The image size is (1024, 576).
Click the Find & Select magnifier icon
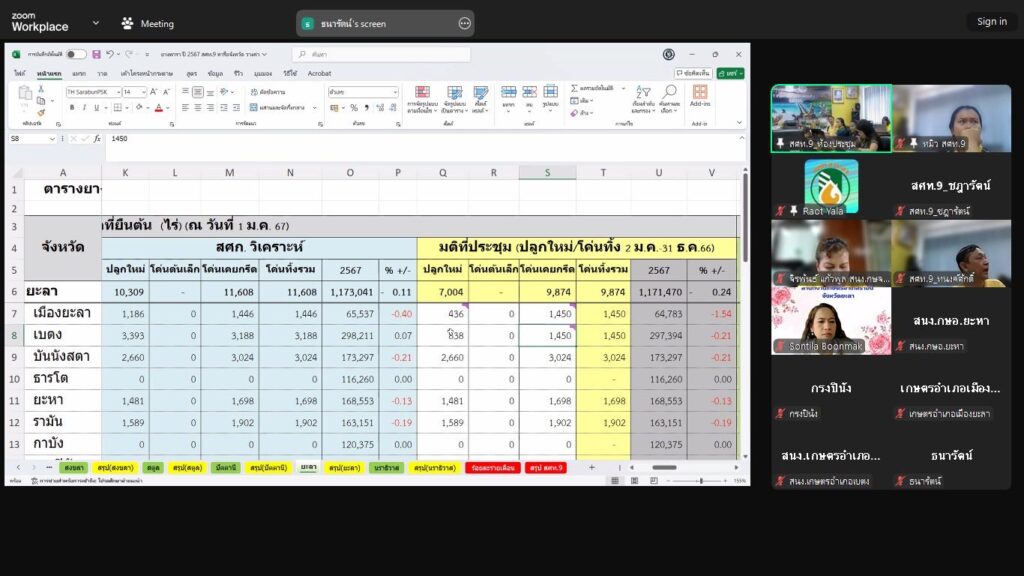coord(670,93)
